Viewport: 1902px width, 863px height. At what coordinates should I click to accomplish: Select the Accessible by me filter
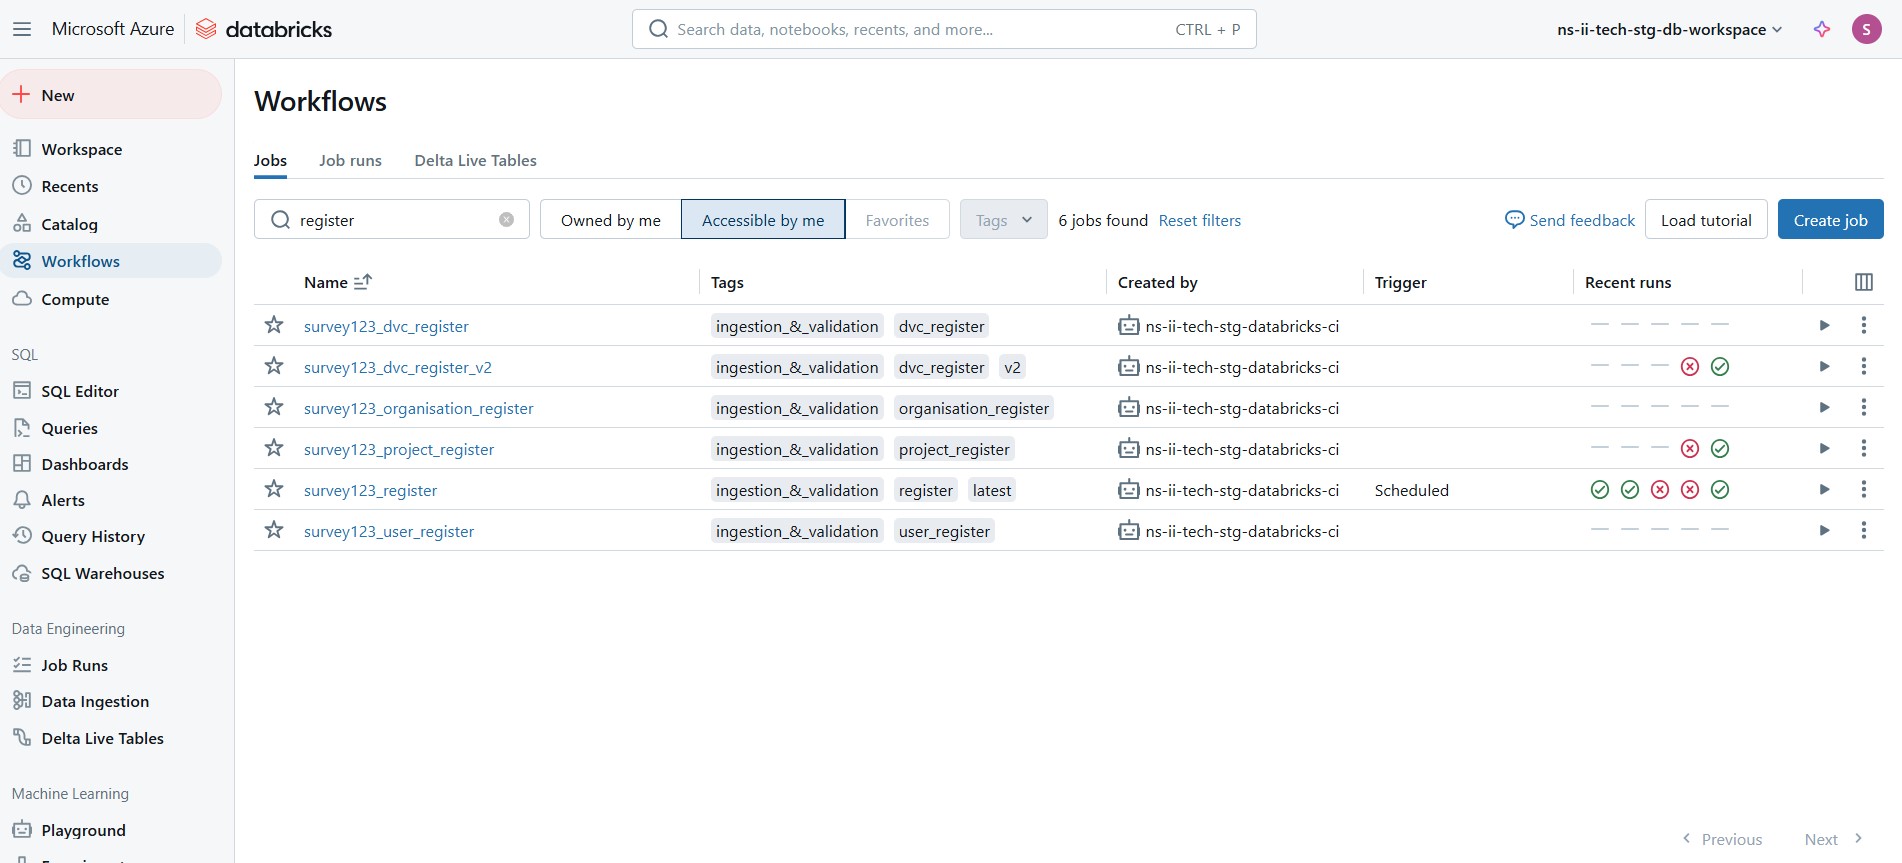[763, 220]
